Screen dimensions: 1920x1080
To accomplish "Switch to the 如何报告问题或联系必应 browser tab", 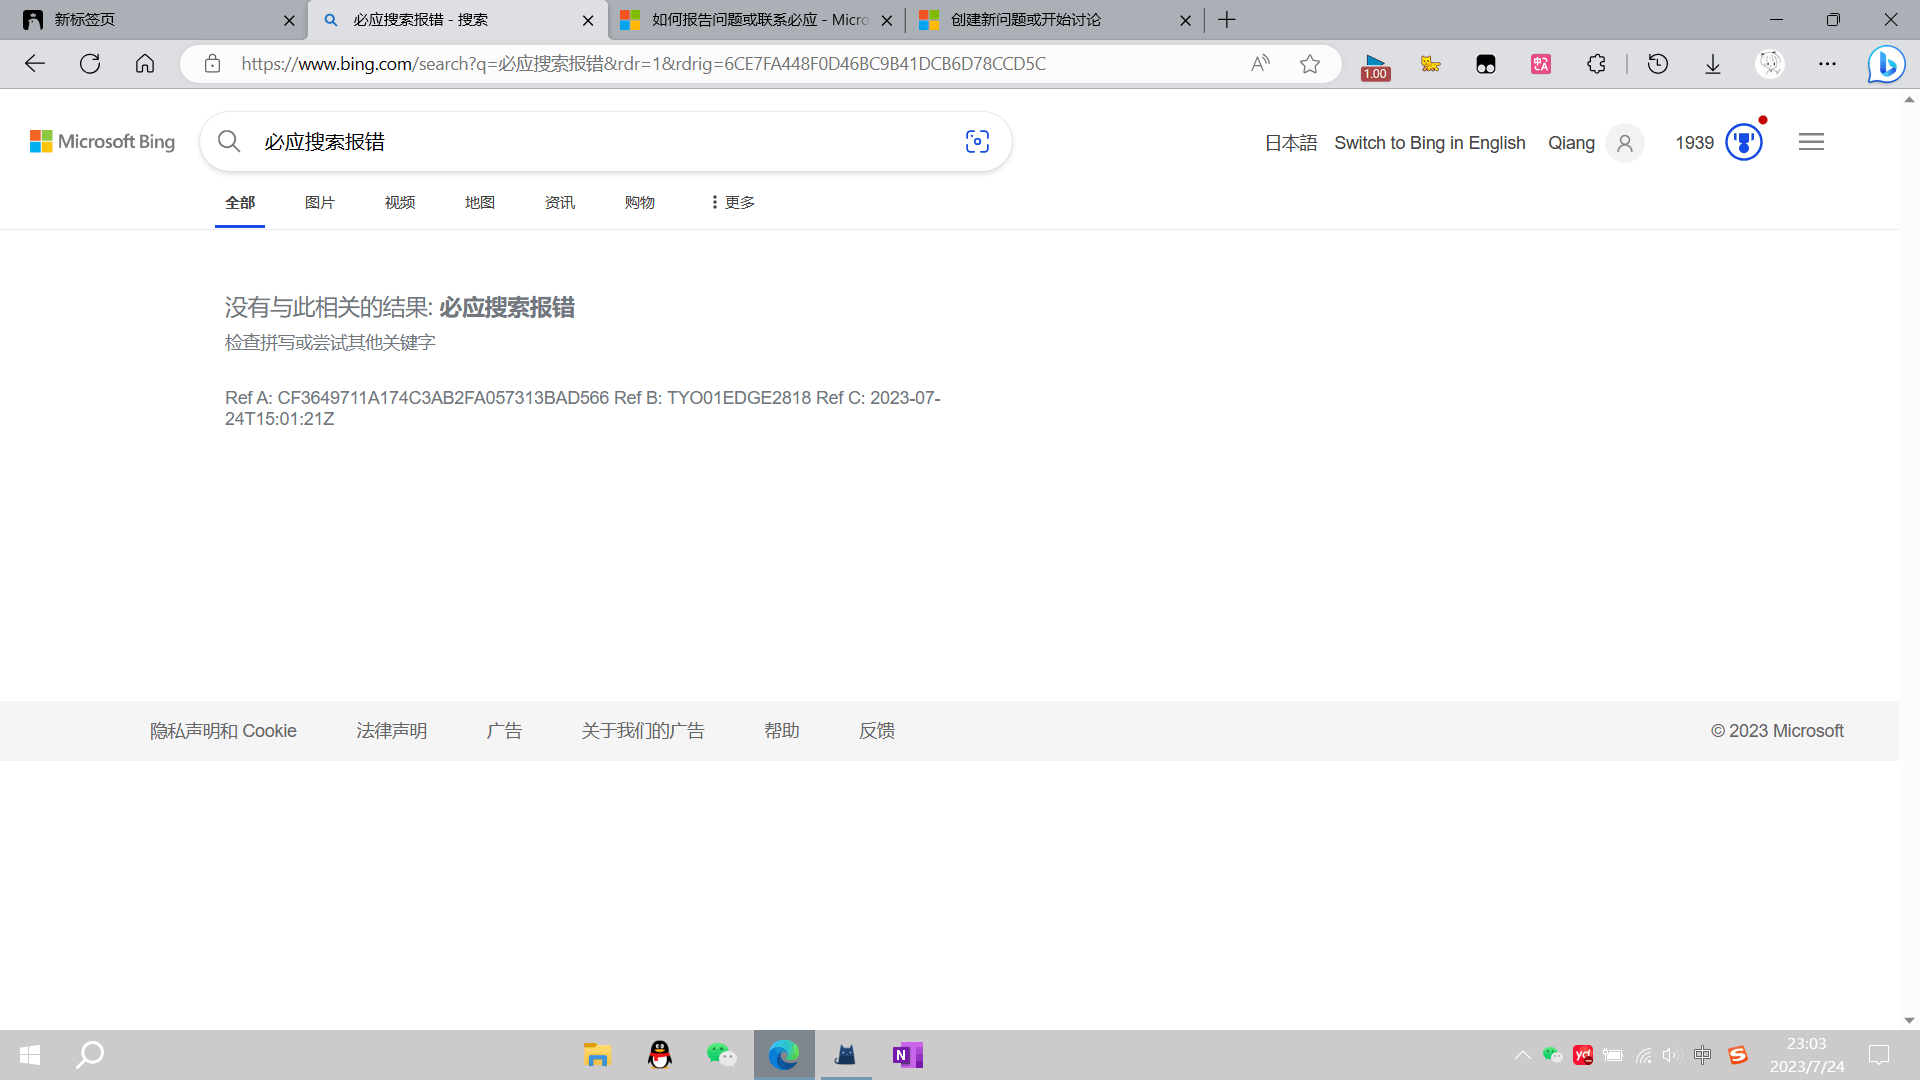I will (x=758, y=20).
